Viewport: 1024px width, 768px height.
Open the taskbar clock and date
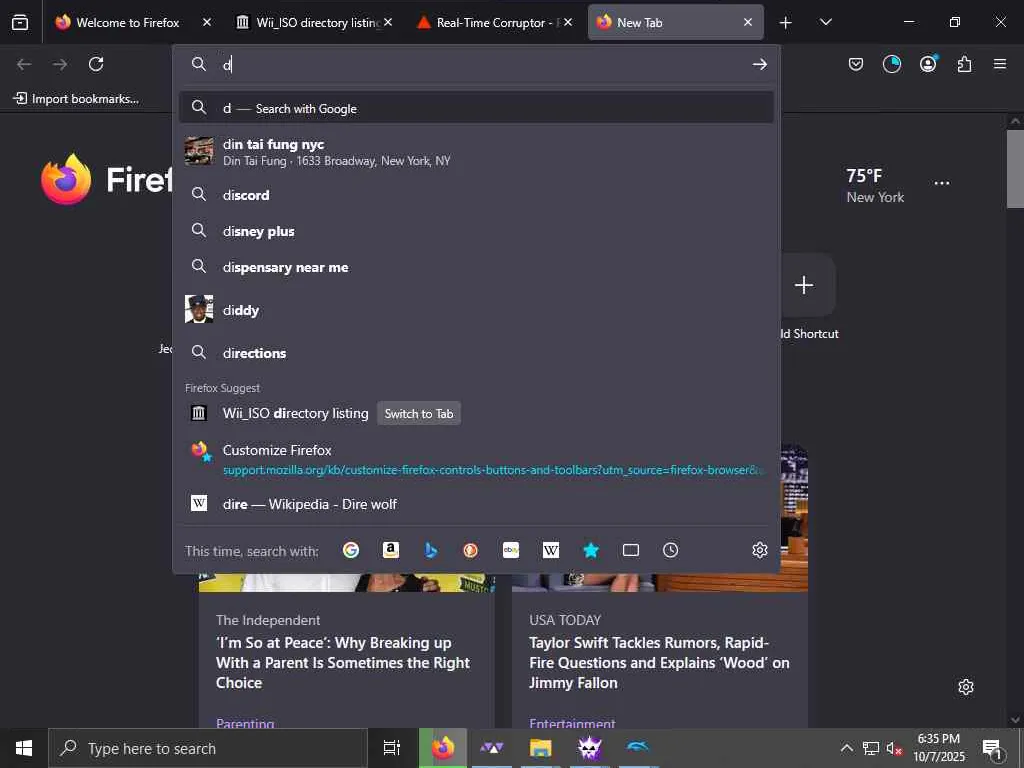(938, 748)
